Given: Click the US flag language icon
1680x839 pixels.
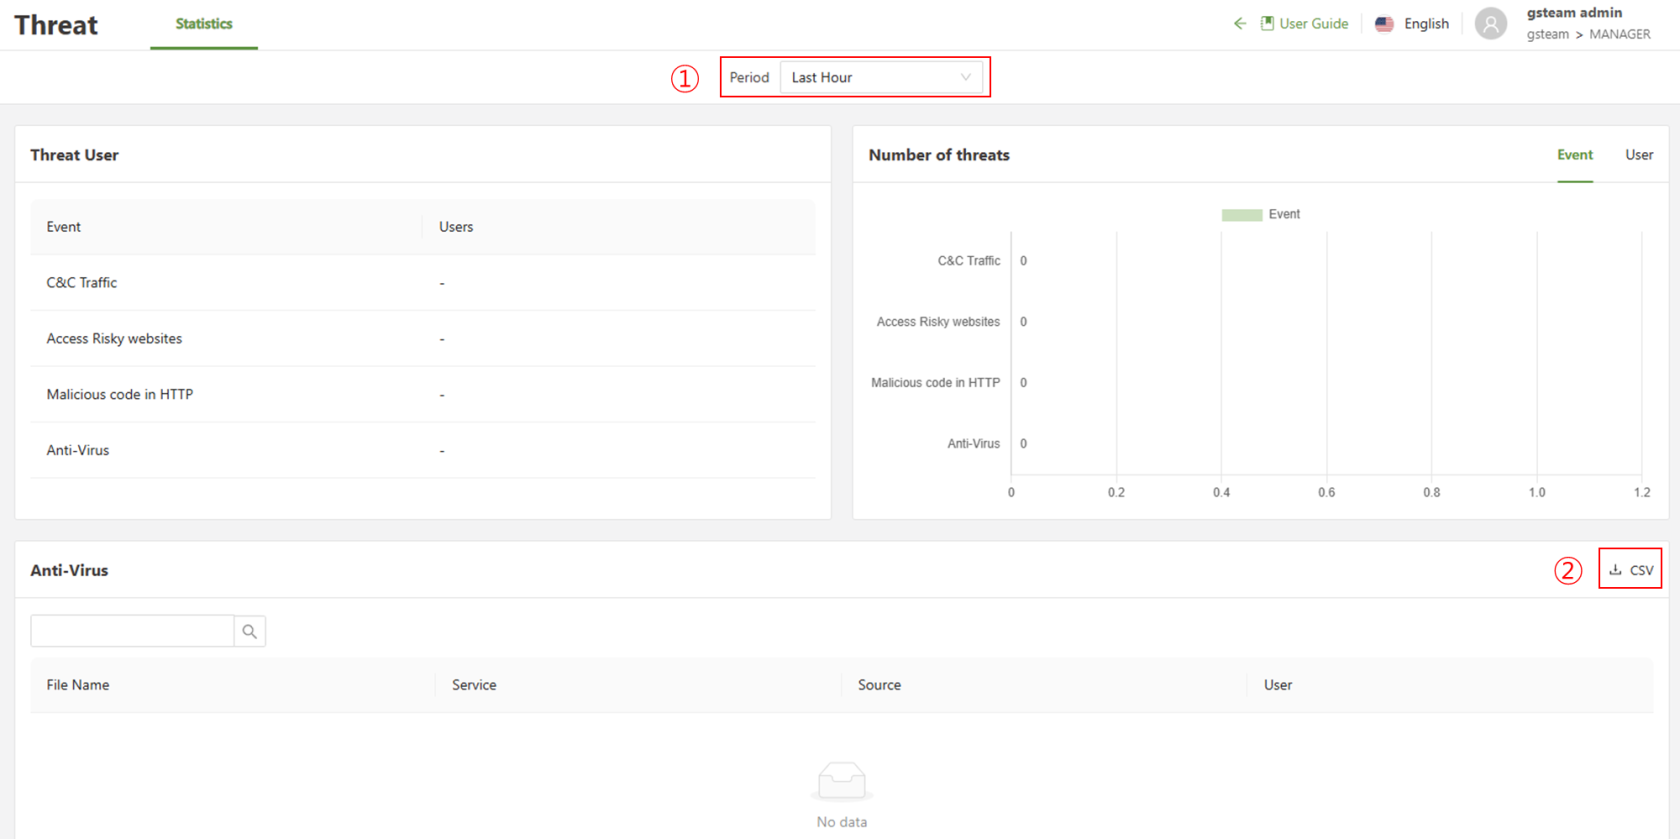Looking at the screenshot, I should pyautogui.click(x=1384, y=24).
